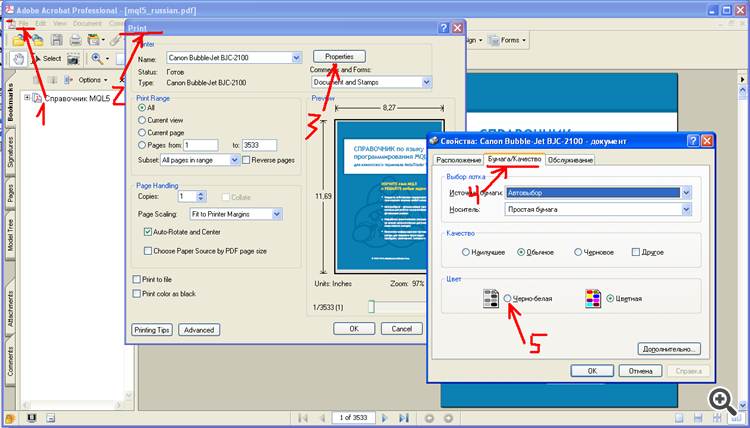Viewport: 750px width, 428px height.
Task: Click the Print dialog help question icon
Action: tap(443, 28)
